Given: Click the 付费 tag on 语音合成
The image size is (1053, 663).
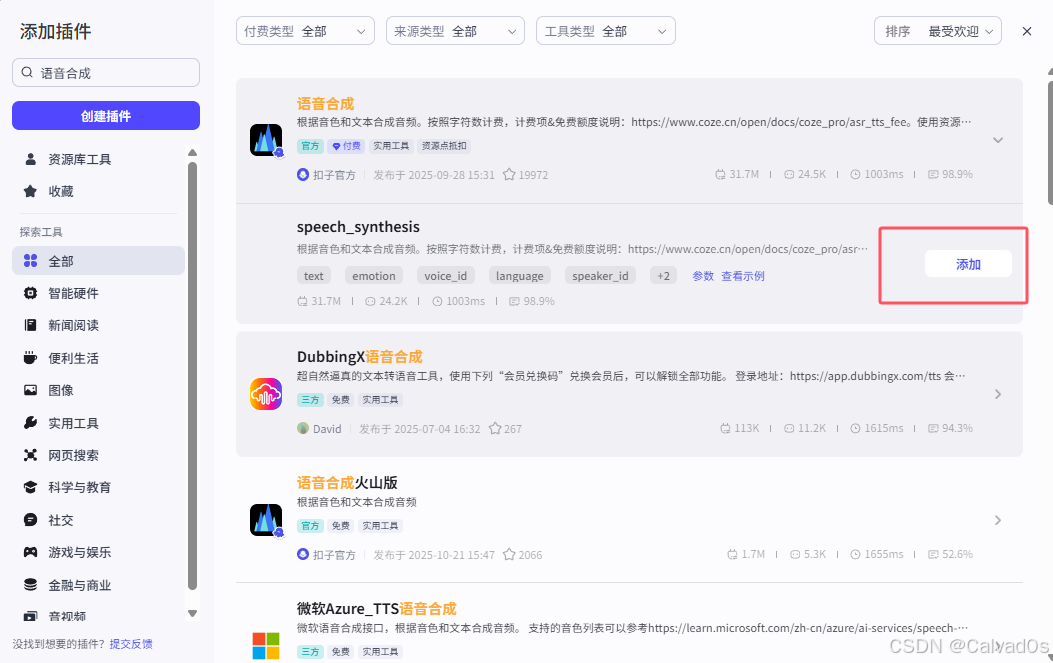Looking at the screenshot, I should point(347,146).
